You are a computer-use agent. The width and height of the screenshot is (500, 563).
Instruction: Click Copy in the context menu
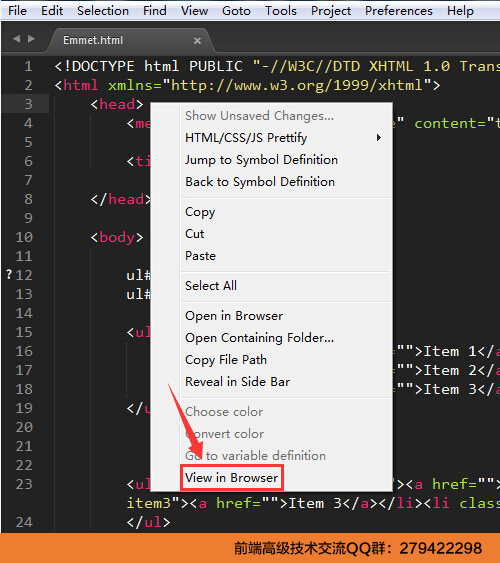coord(200,212)
